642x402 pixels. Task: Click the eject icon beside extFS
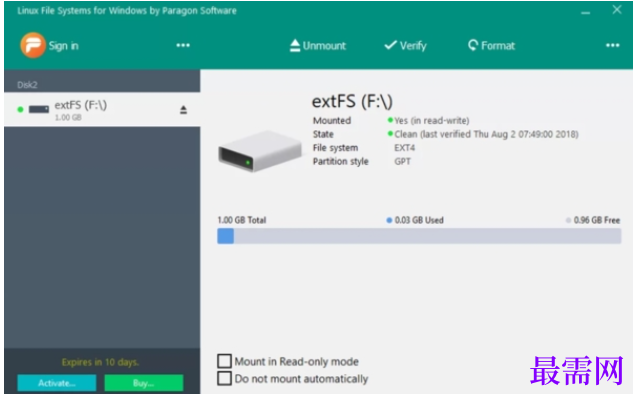pos(183,110)
